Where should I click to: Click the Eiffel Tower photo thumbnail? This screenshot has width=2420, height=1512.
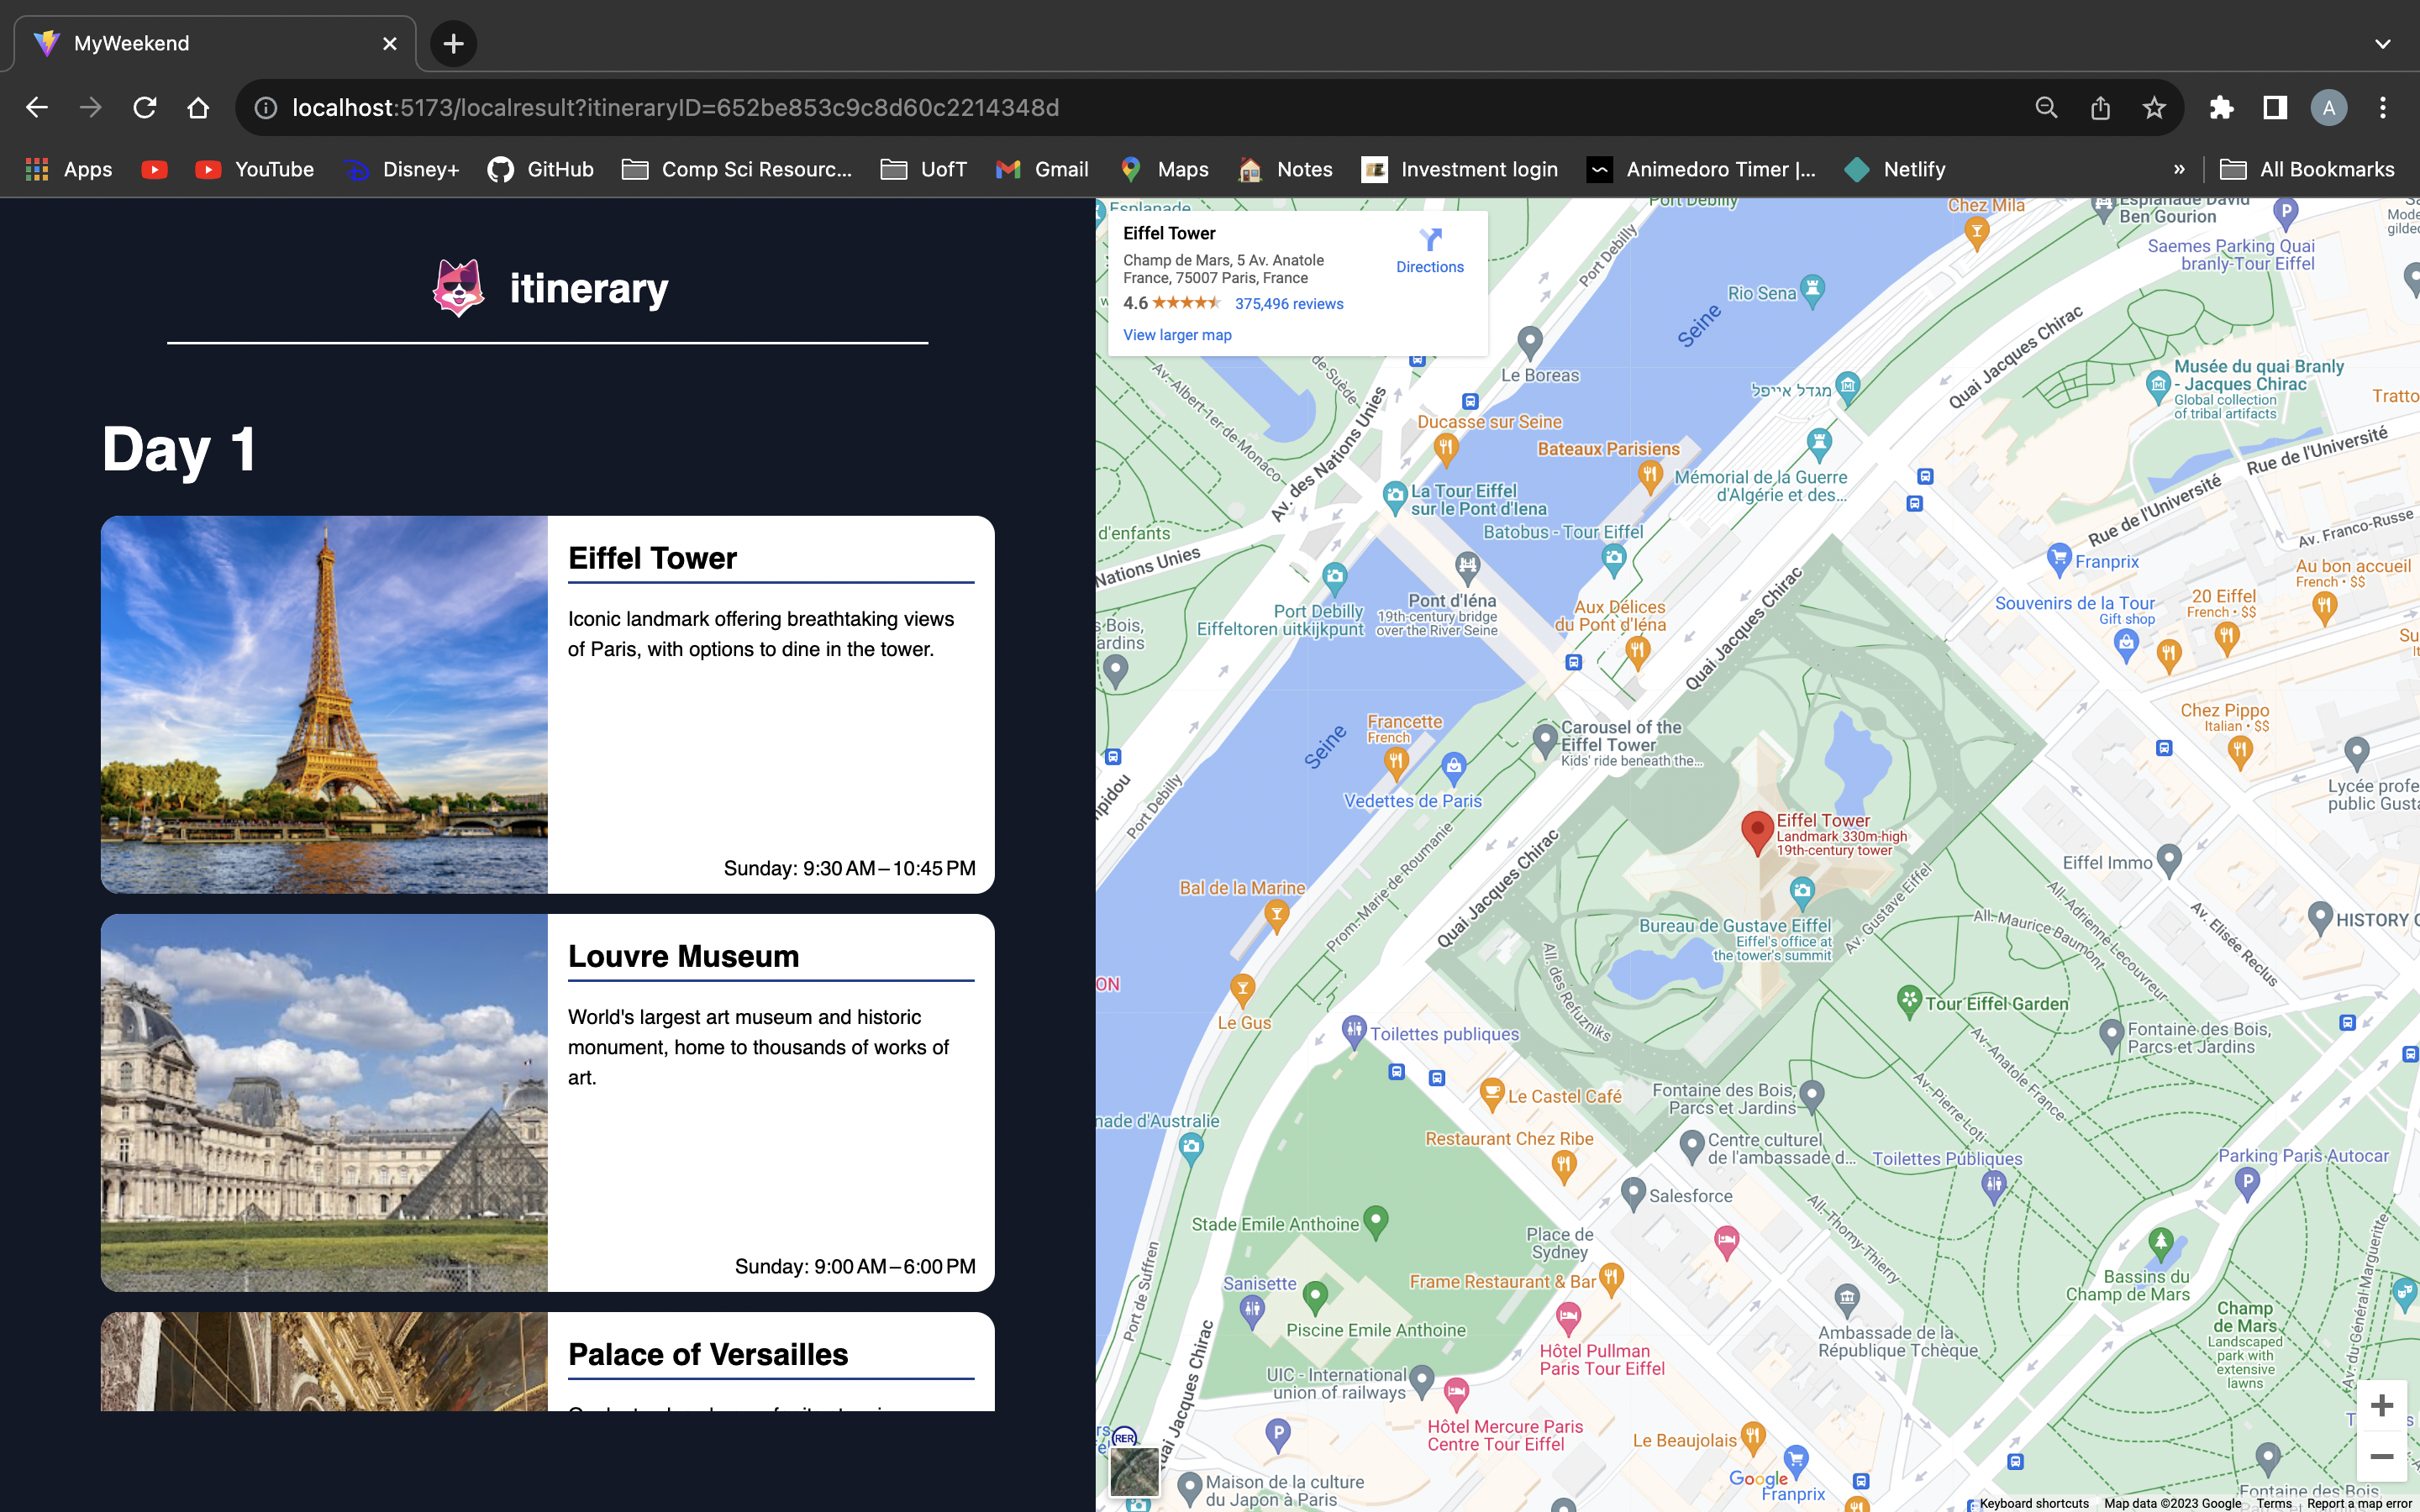point(324,704)
